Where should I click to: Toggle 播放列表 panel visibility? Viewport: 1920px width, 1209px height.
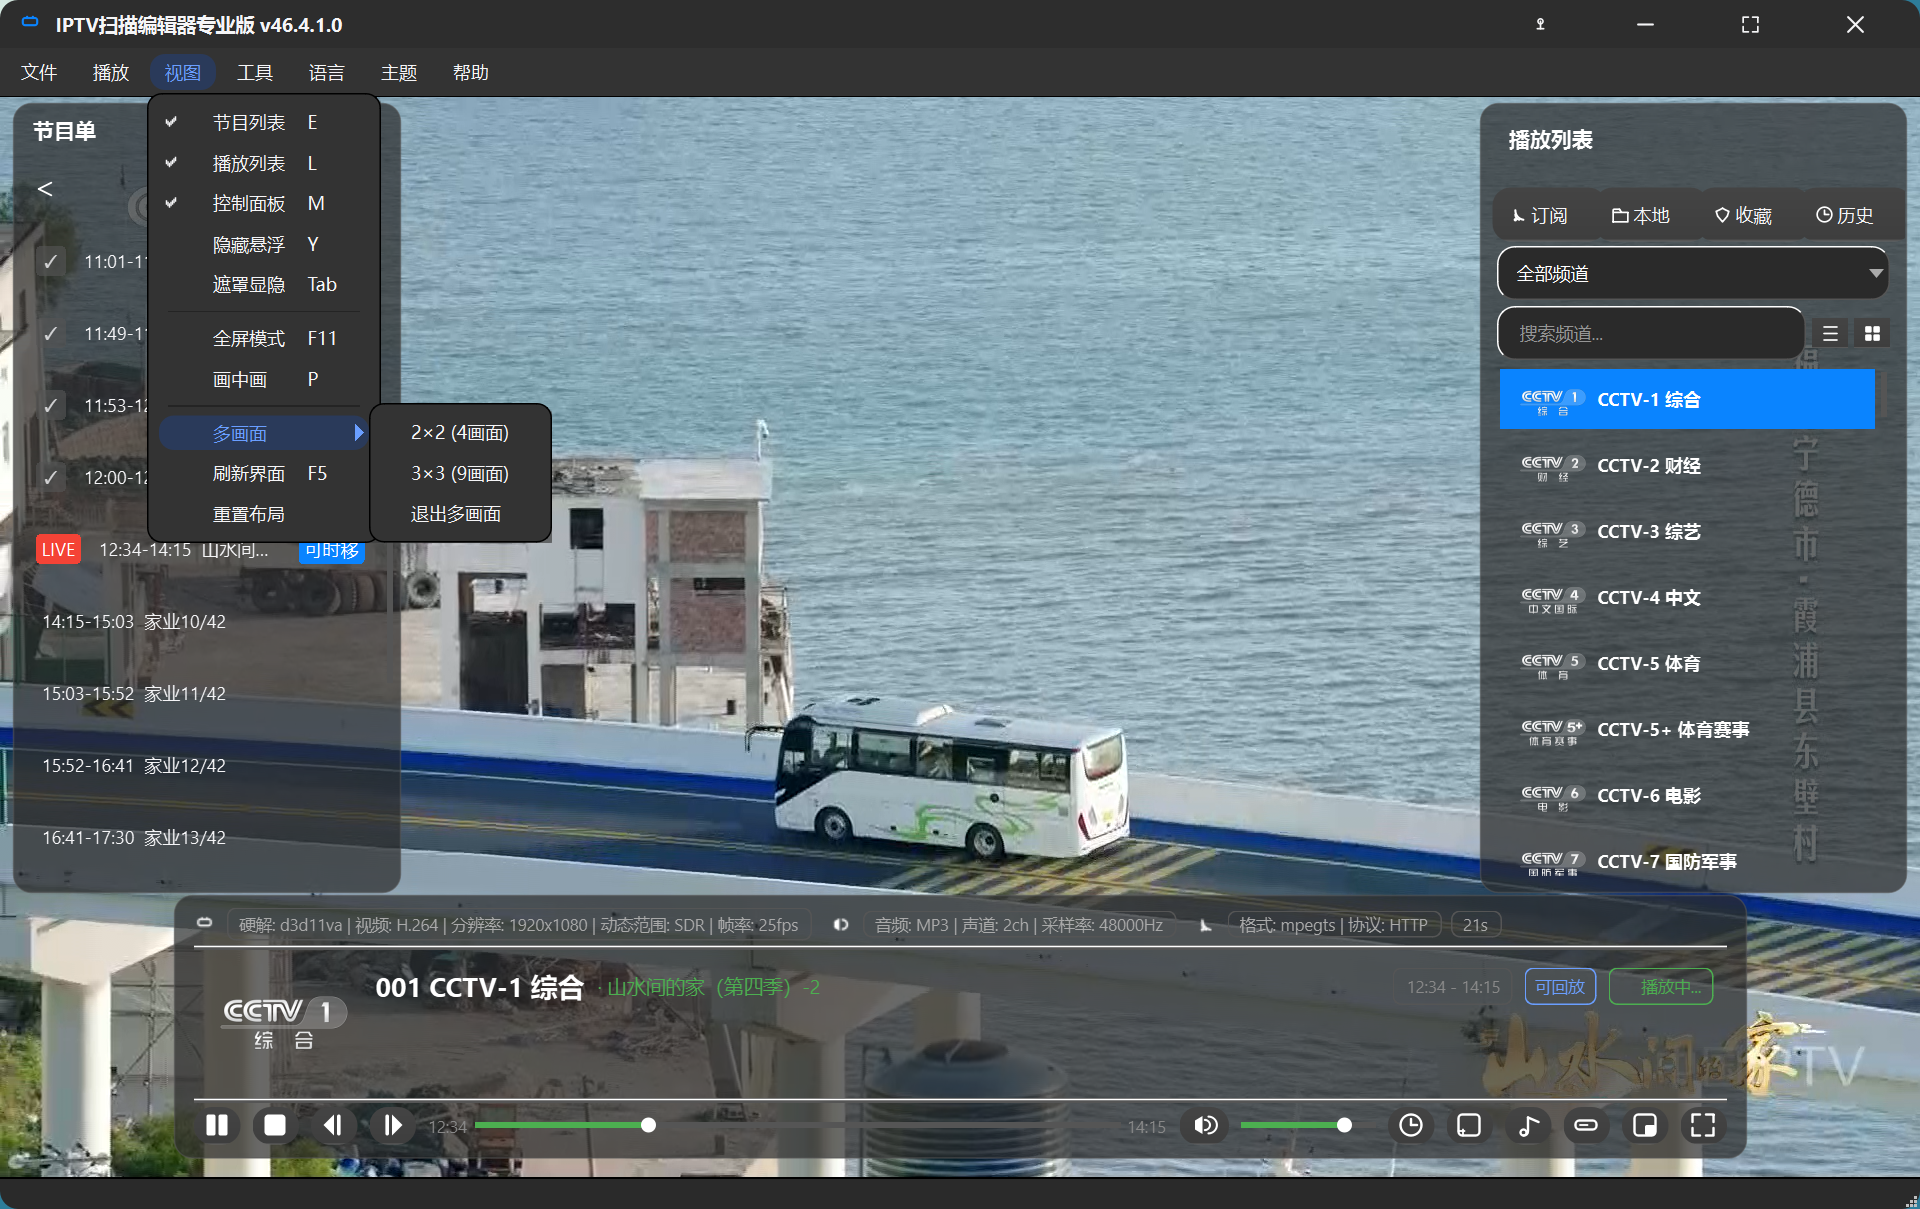(265, 163)
